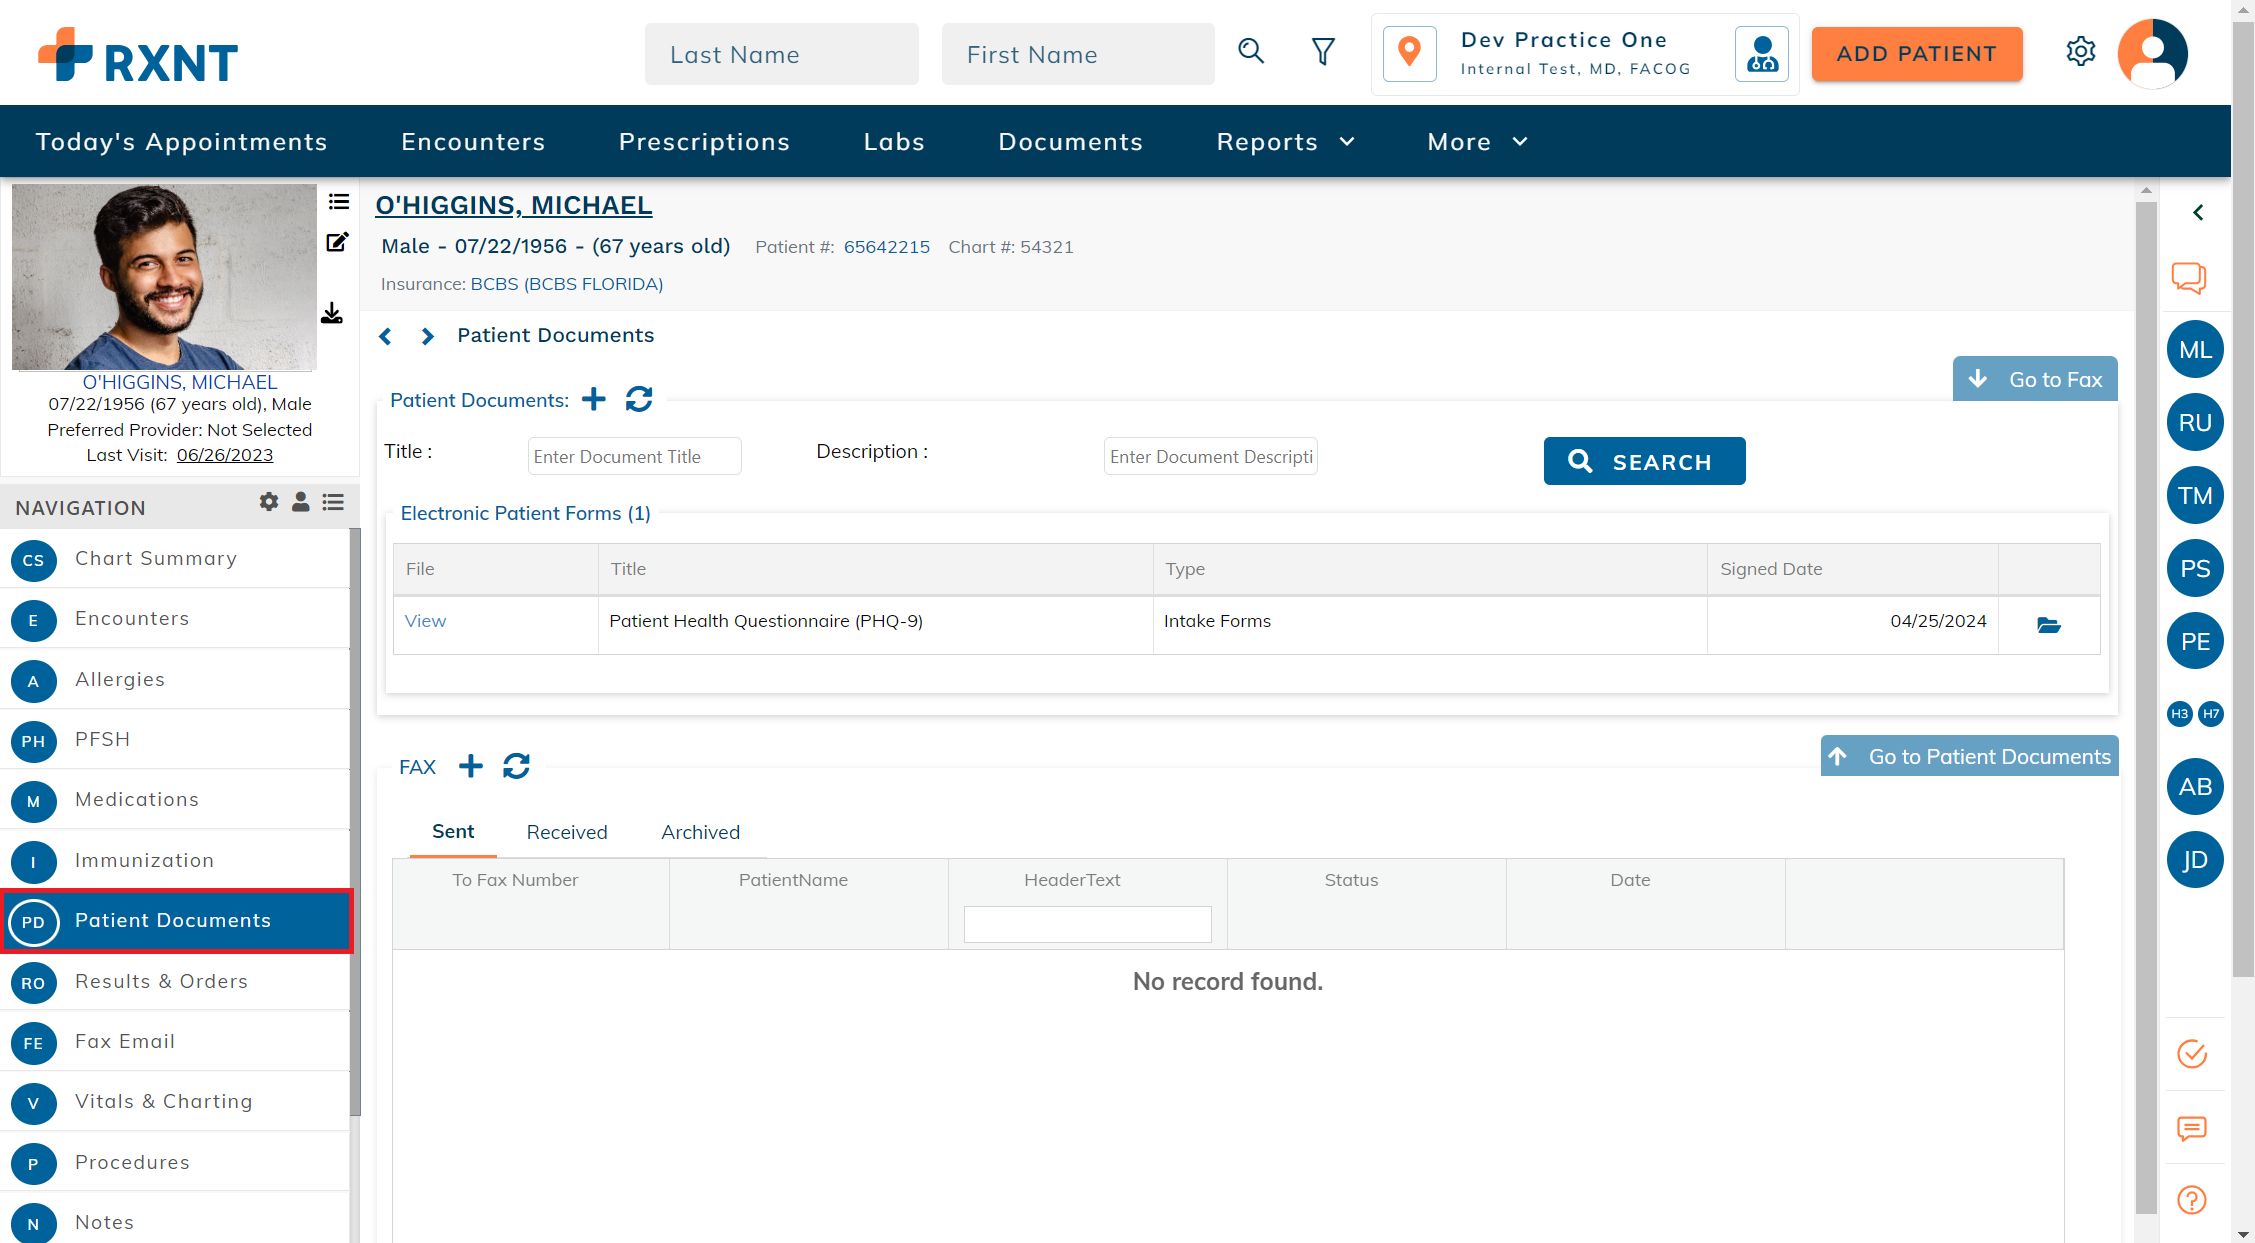Screen dimensions: 2255x1243
Task: Click the Last Name search field
Action: pyautogui.click(x=781, y=54)
